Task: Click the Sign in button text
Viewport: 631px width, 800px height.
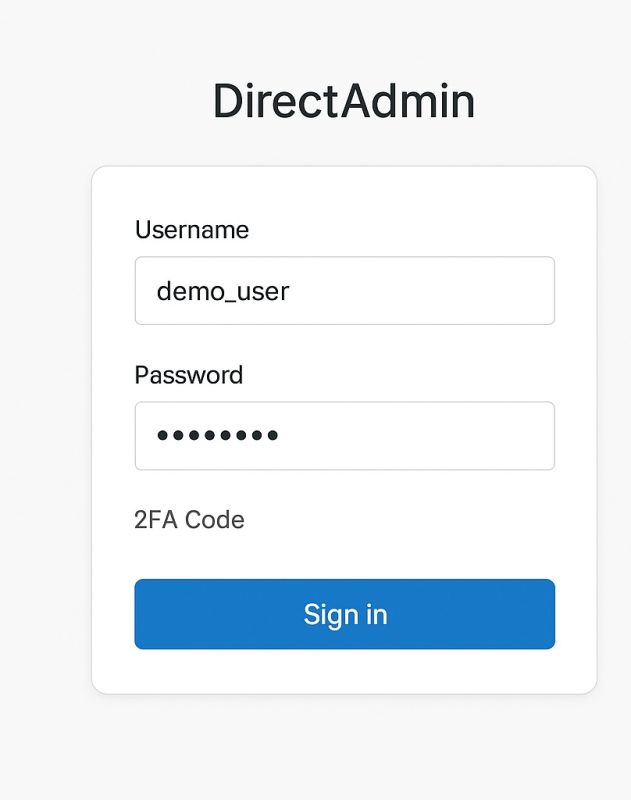Action: pyautogui.click(x=345, y=614)
